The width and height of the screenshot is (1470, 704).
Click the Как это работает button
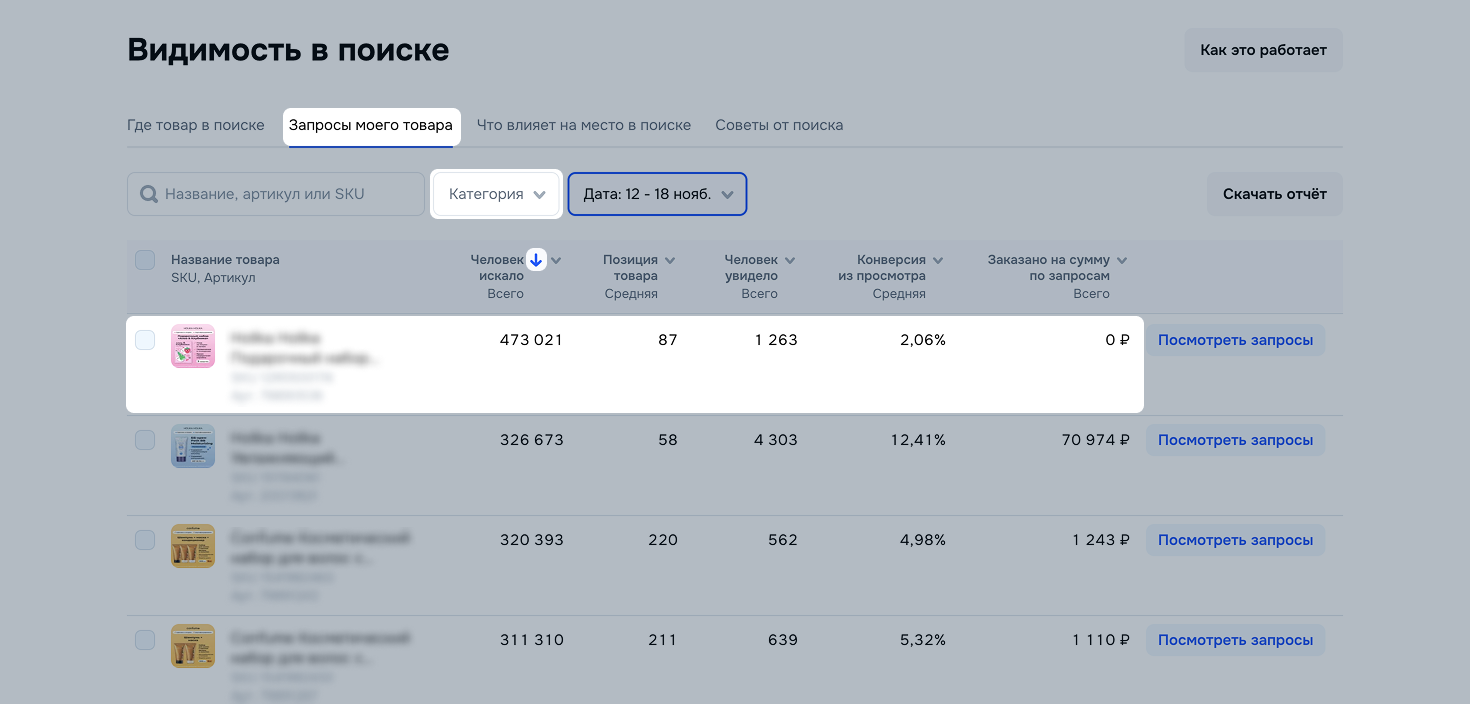[x=1263, y=50]
